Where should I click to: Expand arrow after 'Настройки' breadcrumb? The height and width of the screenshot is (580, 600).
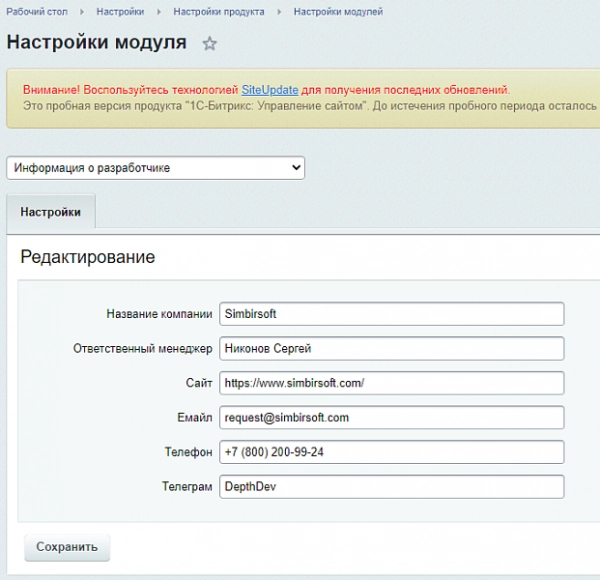[159, 12]
